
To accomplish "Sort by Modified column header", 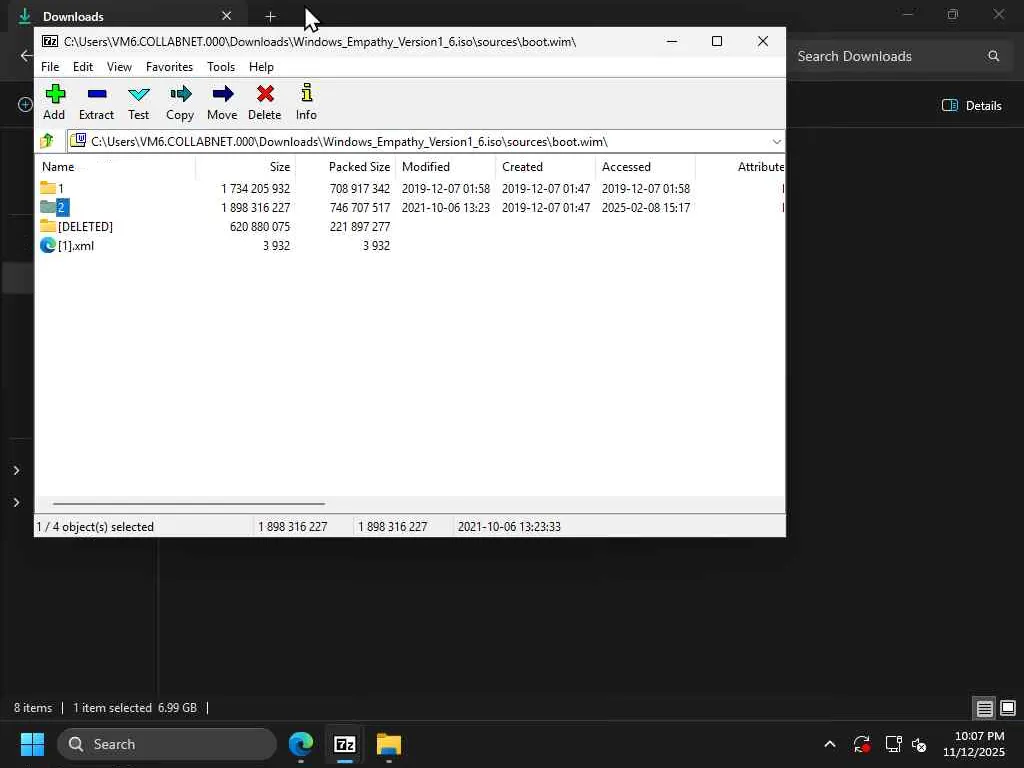I will 445,167.
